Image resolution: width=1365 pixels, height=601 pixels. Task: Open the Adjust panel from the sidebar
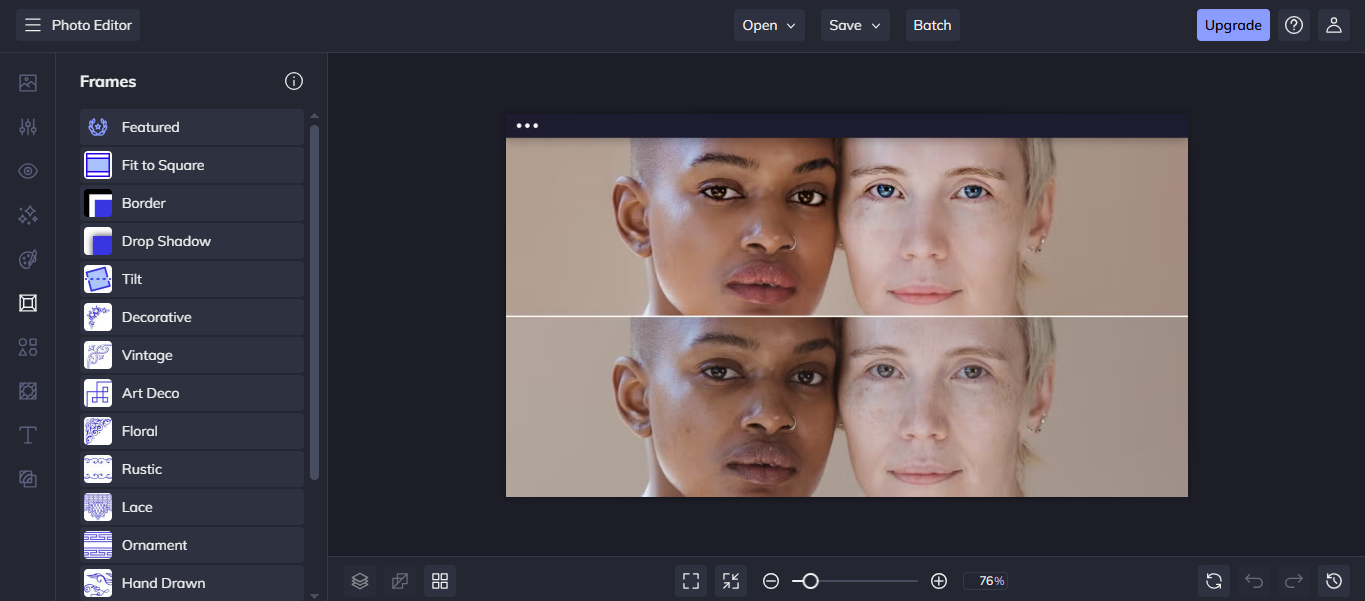(27, 127)
